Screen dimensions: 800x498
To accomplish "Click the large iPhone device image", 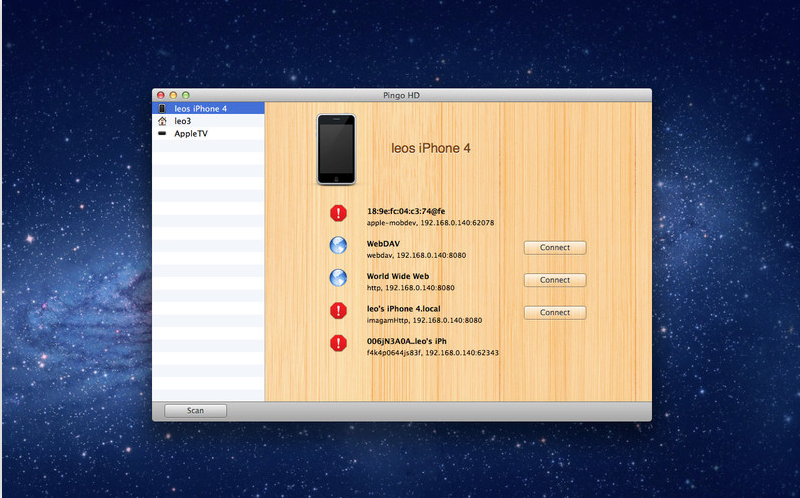I will pos(336,149).
